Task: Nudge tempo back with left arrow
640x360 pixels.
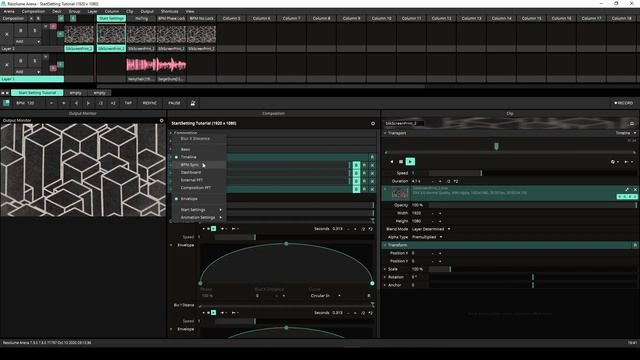Action: (x=76, y=103)
